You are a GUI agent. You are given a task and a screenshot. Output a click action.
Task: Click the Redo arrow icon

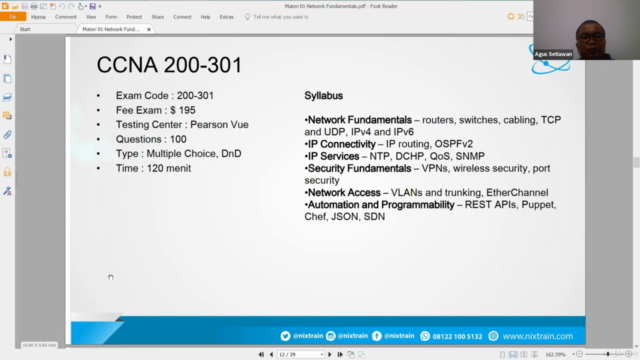[x=71, y=6]
